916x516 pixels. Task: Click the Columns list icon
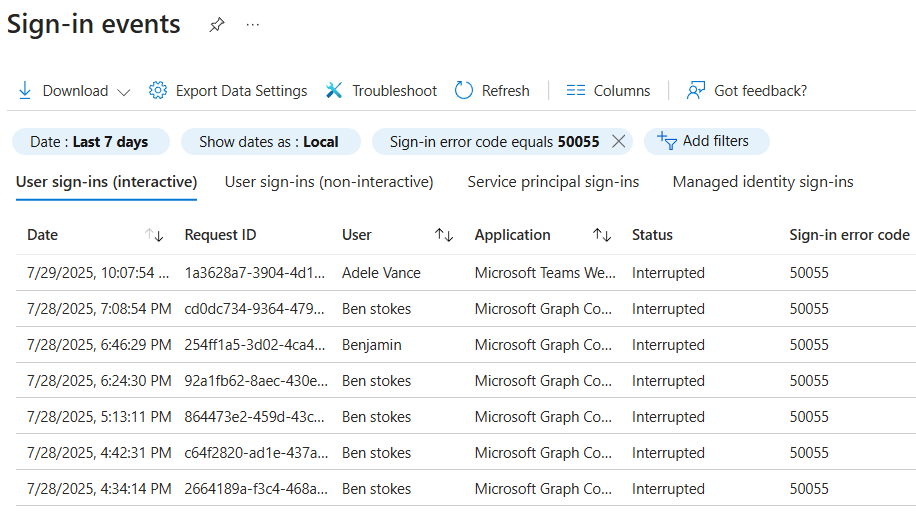coord(575,91)
